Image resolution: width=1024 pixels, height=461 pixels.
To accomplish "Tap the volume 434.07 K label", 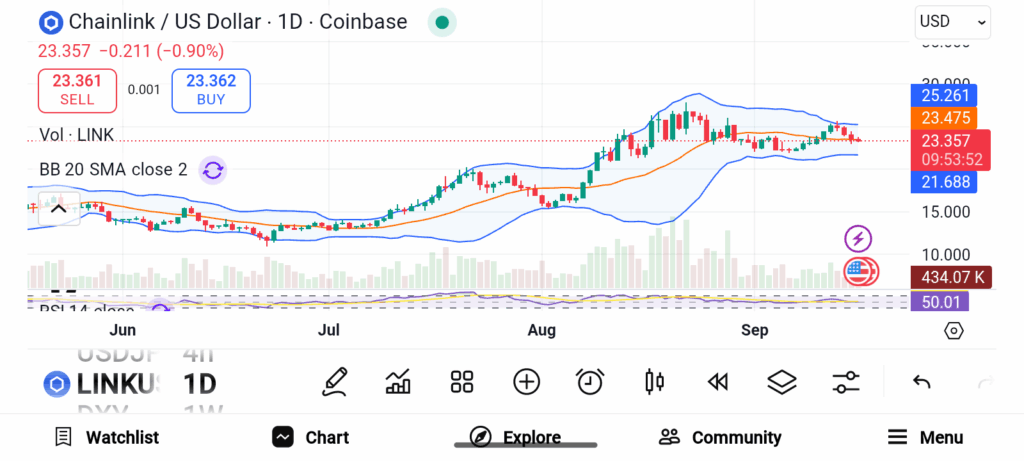I will click(951, 278).
